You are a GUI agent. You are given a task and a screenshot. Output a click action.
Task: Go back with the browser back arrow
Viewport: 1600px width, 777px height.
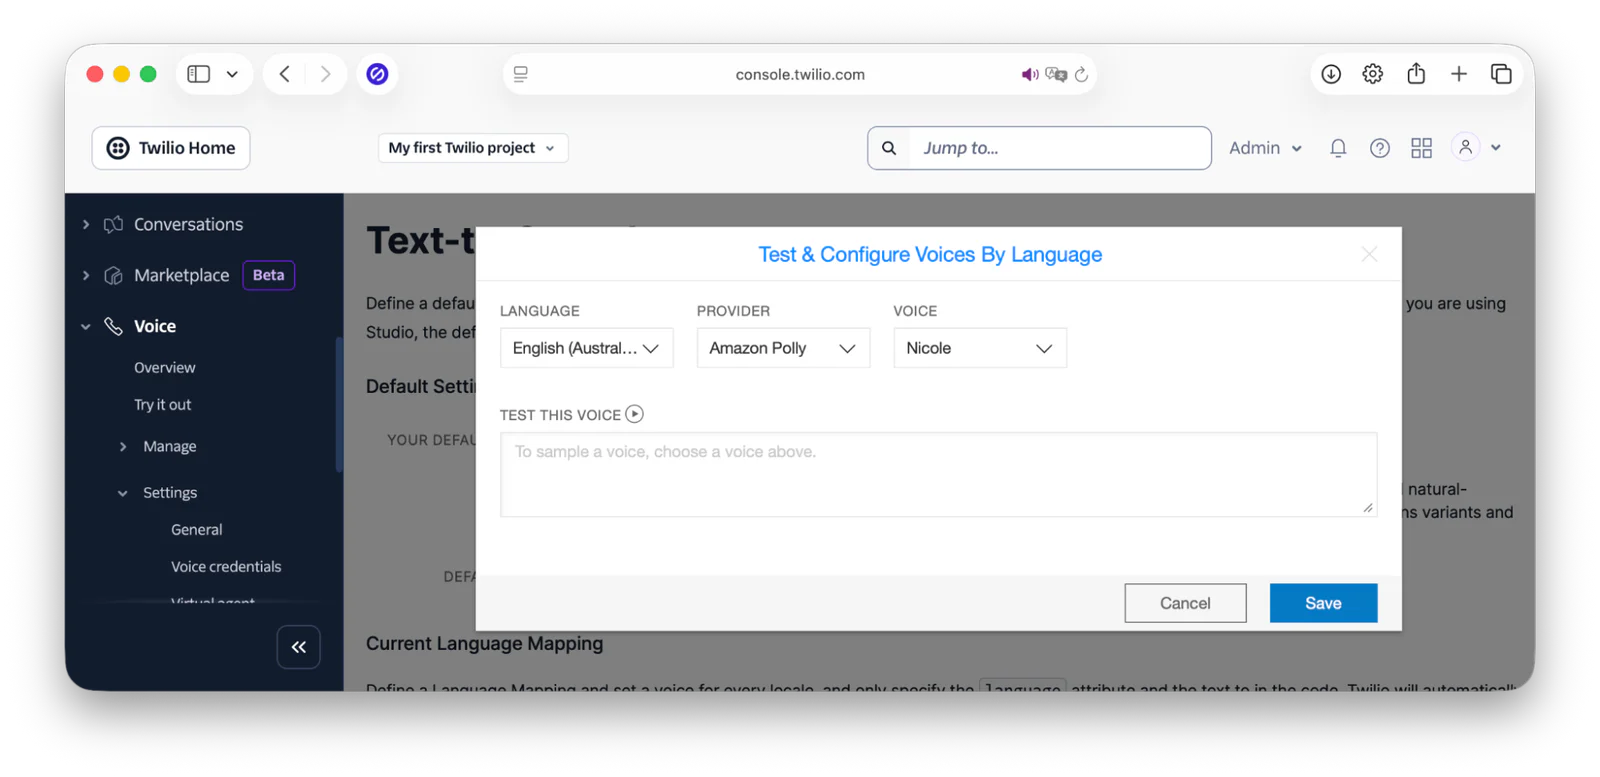click(x=285, y=74)
